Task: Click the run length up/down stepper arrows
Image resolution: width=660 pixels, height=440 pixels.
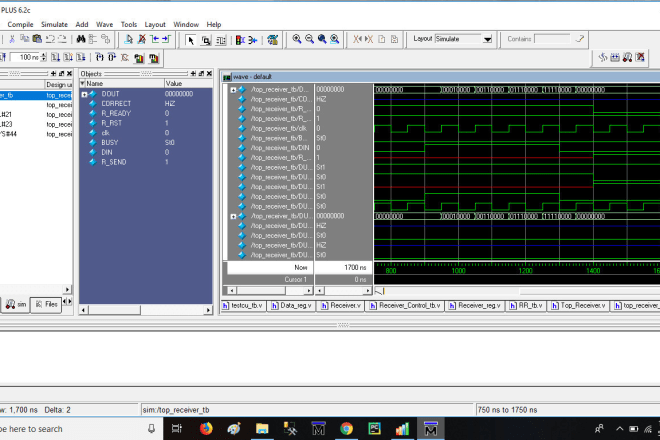Action: [x=43, y=57]
